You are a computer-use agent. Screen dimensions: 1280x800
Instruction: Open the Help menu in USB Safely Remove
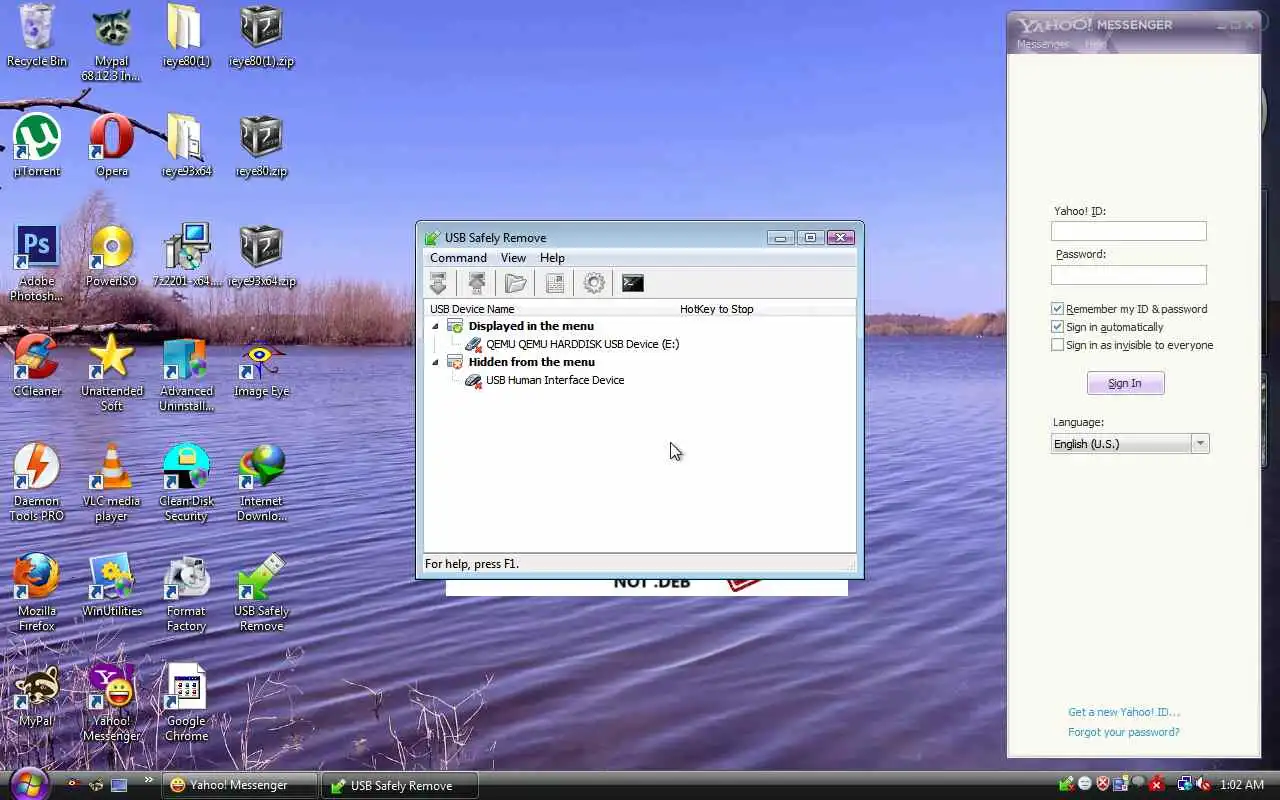click(552, 258)
